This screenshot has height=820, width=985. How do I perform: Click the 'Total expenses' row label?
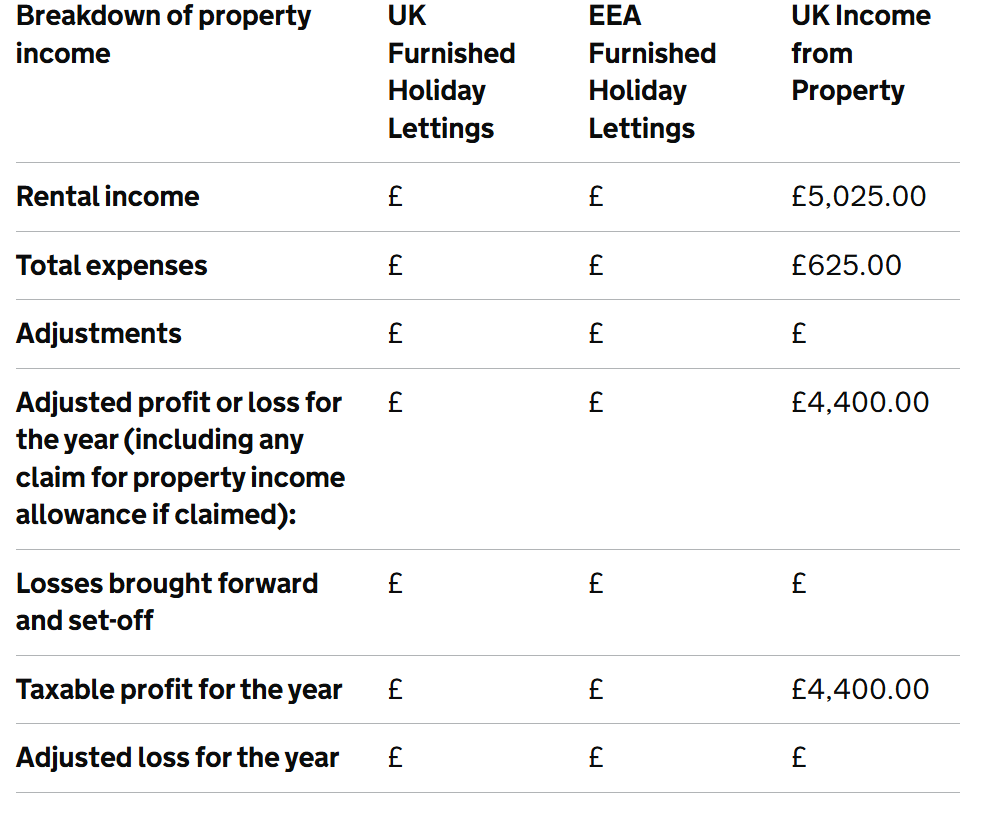tap(111, 265)
